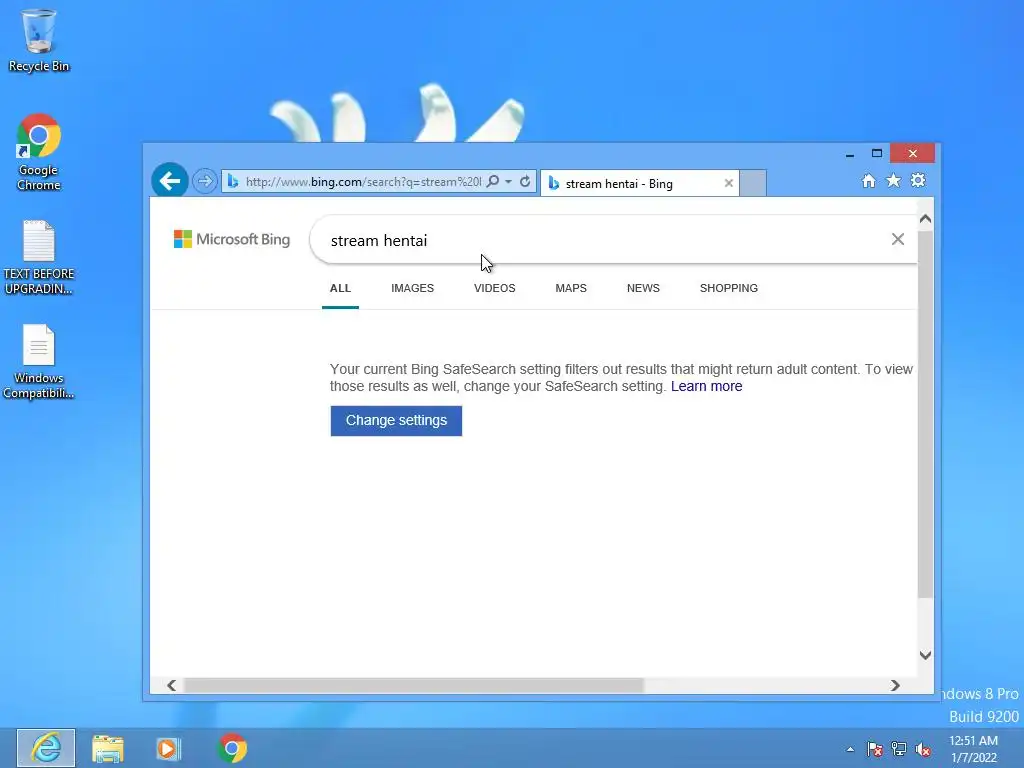Click the browser Forward arrow button

click(x=205, y=181)
